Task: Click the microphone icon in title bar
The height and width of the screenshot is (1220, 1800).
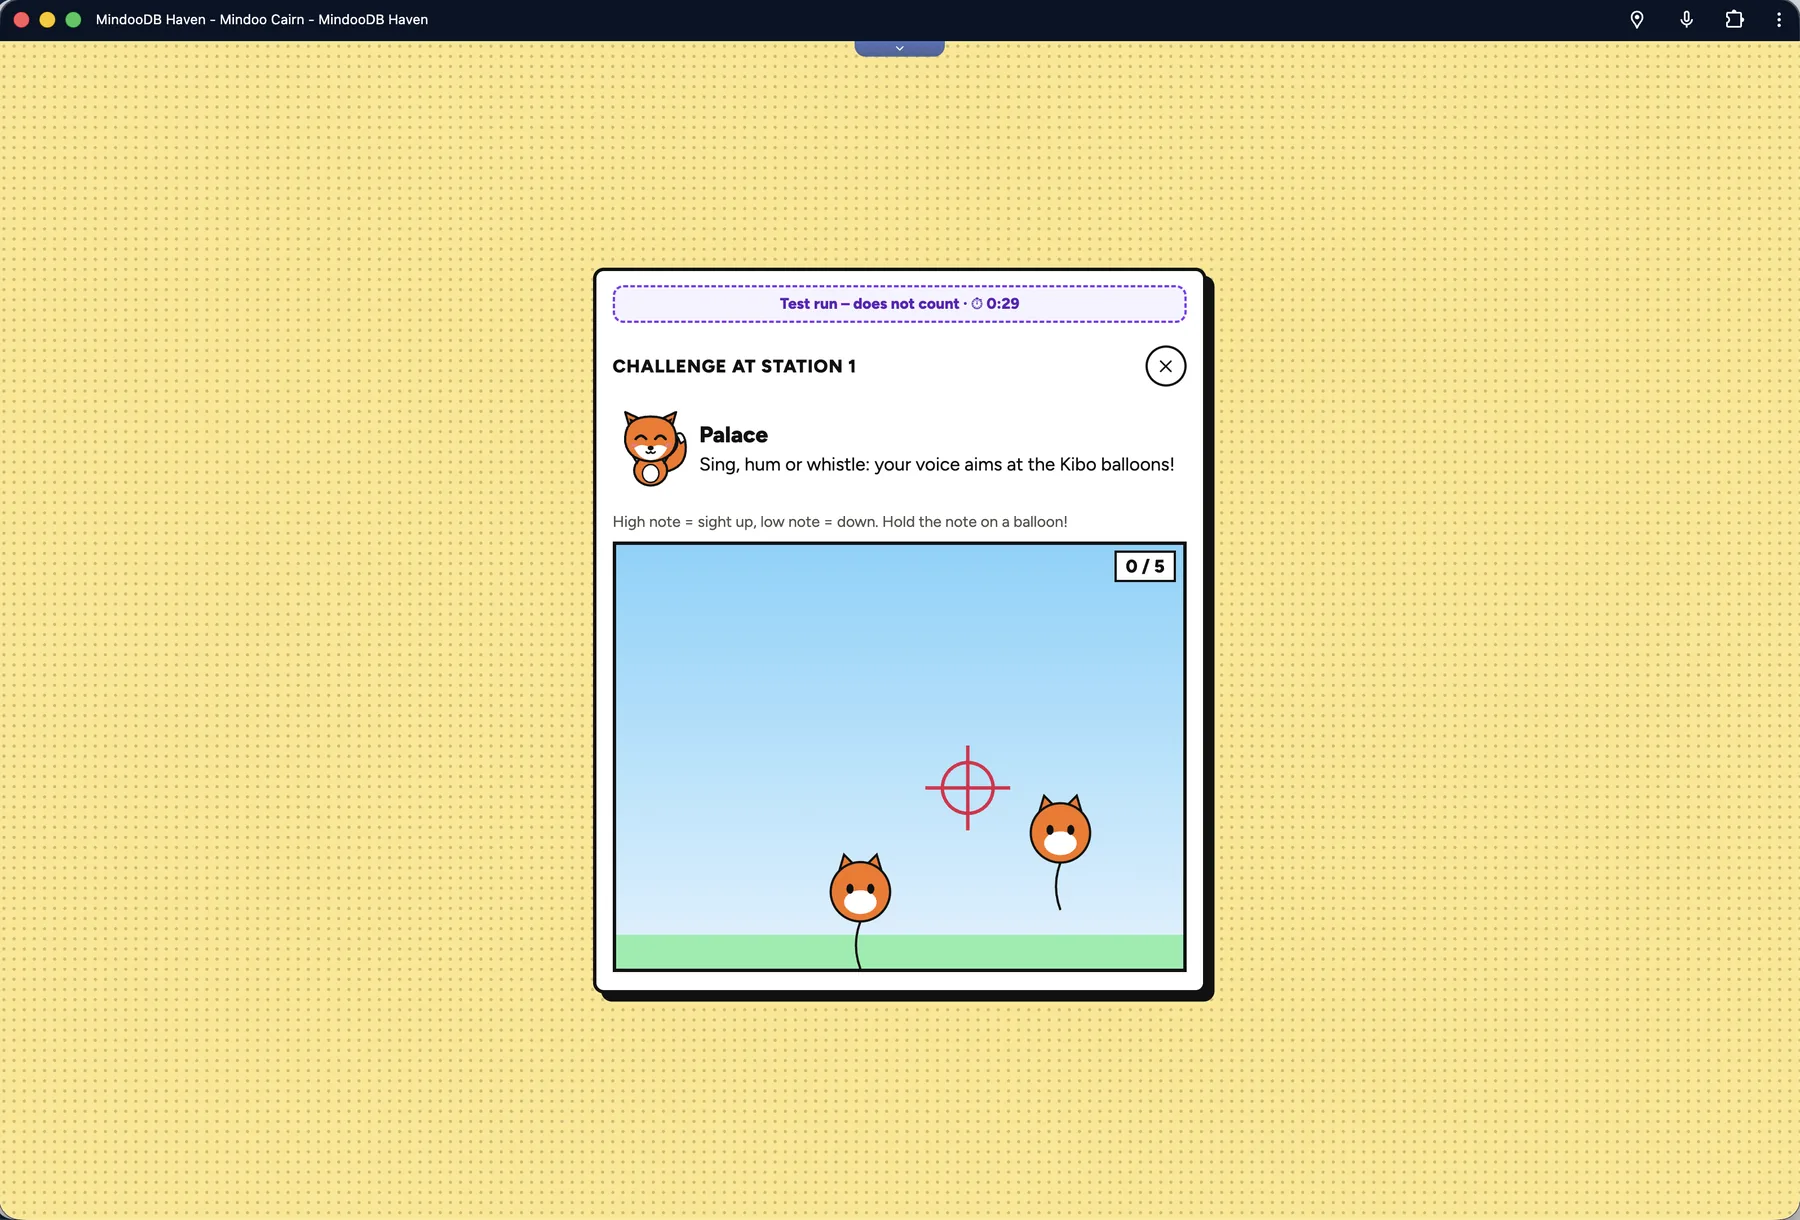Action: pos(1686,20)
